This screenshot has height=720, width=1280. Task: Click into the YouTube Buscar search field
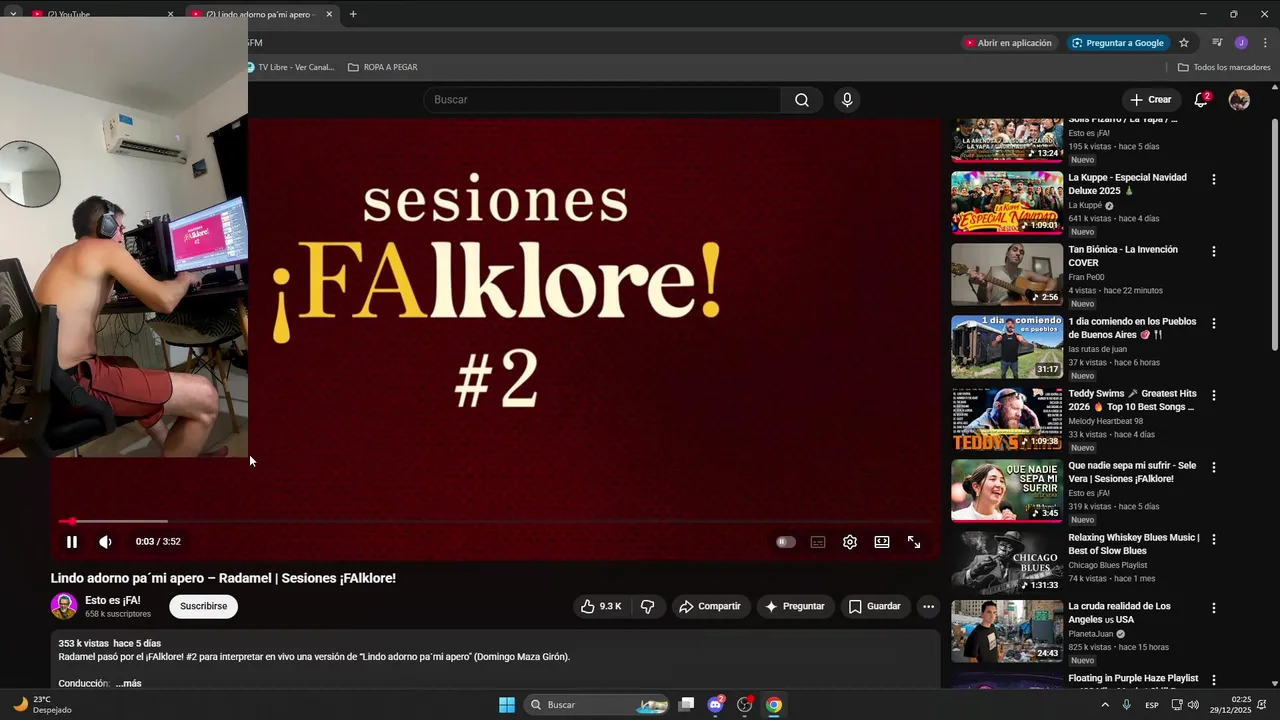click(x=602, y=100)
